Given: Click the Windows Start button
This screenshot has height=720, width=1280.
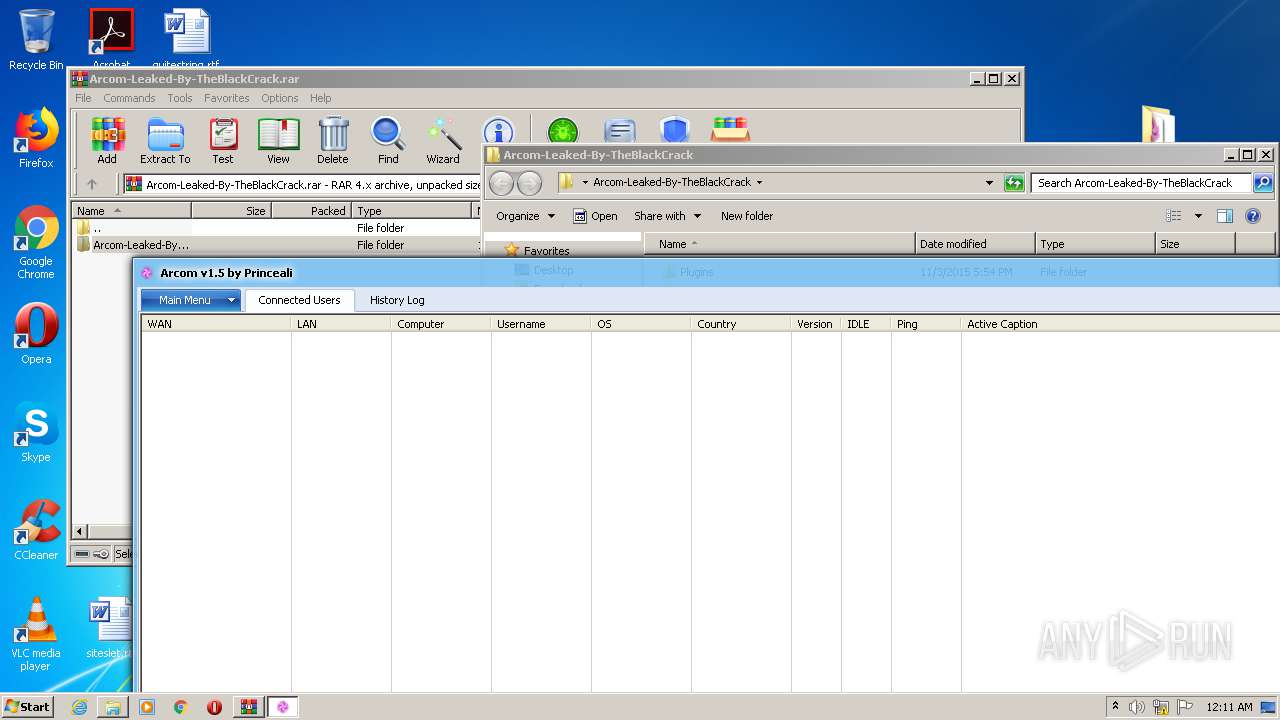Looking at the screenshot, I should click(x=28, y=707).
